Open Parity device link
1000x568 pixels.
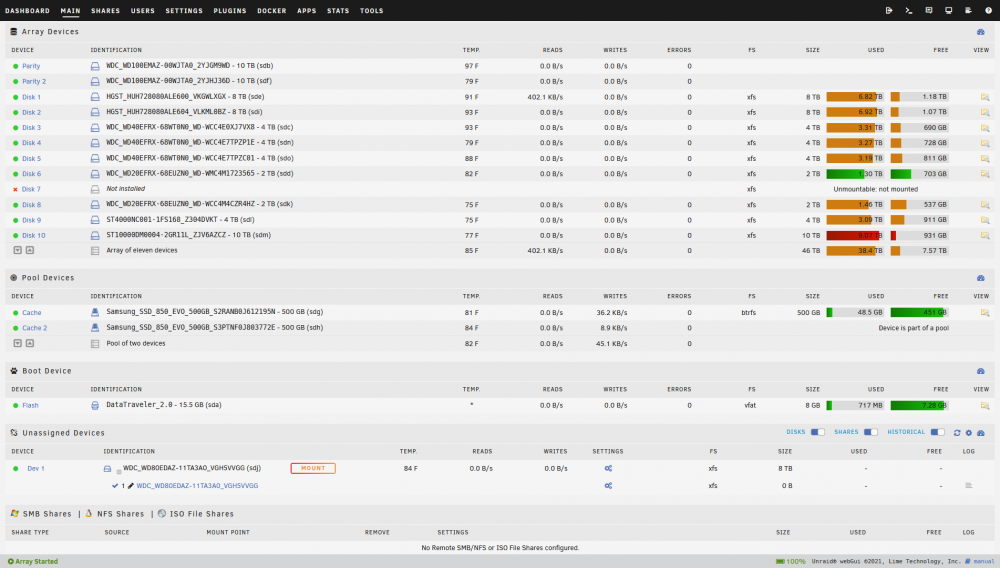click(31, 66)
